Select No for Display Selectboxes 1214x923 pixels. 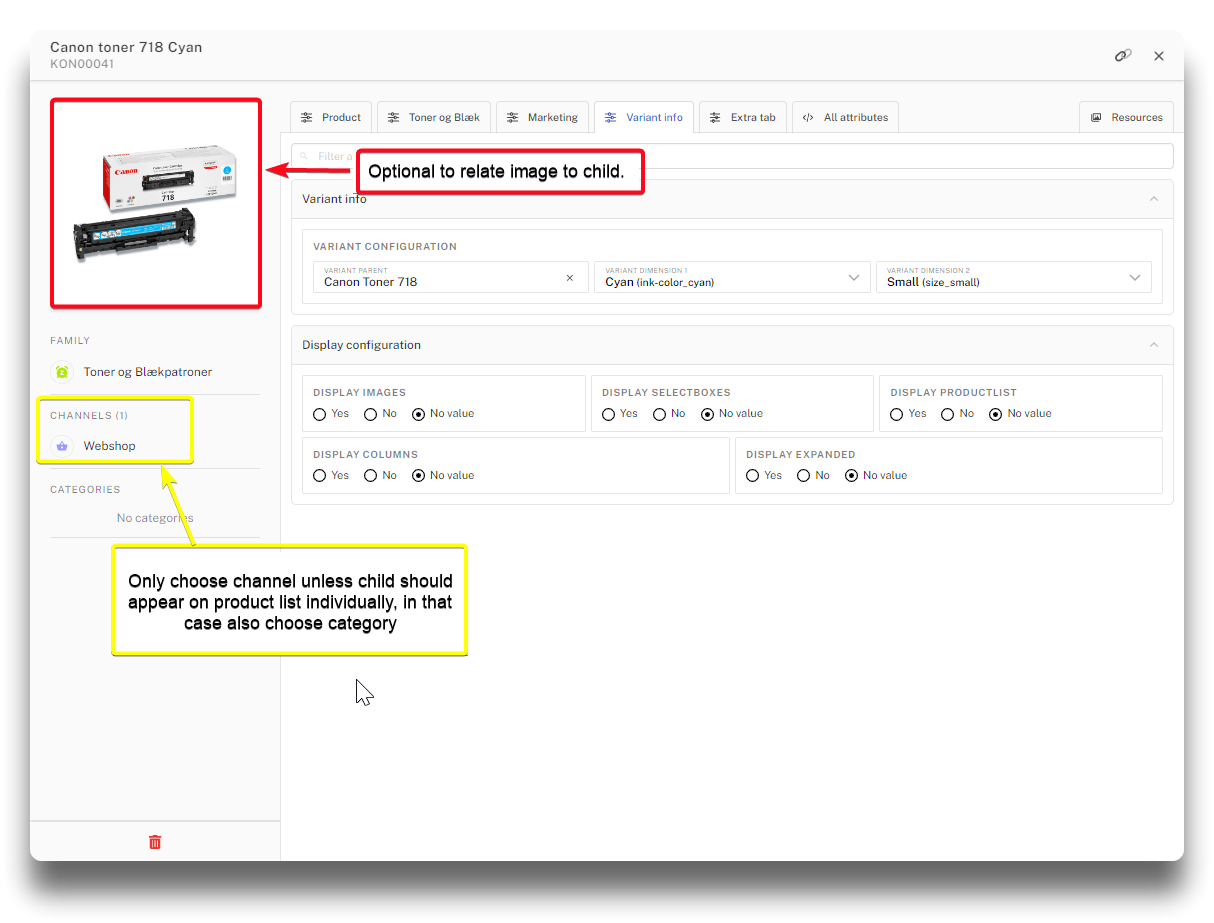tap(658, 414)
